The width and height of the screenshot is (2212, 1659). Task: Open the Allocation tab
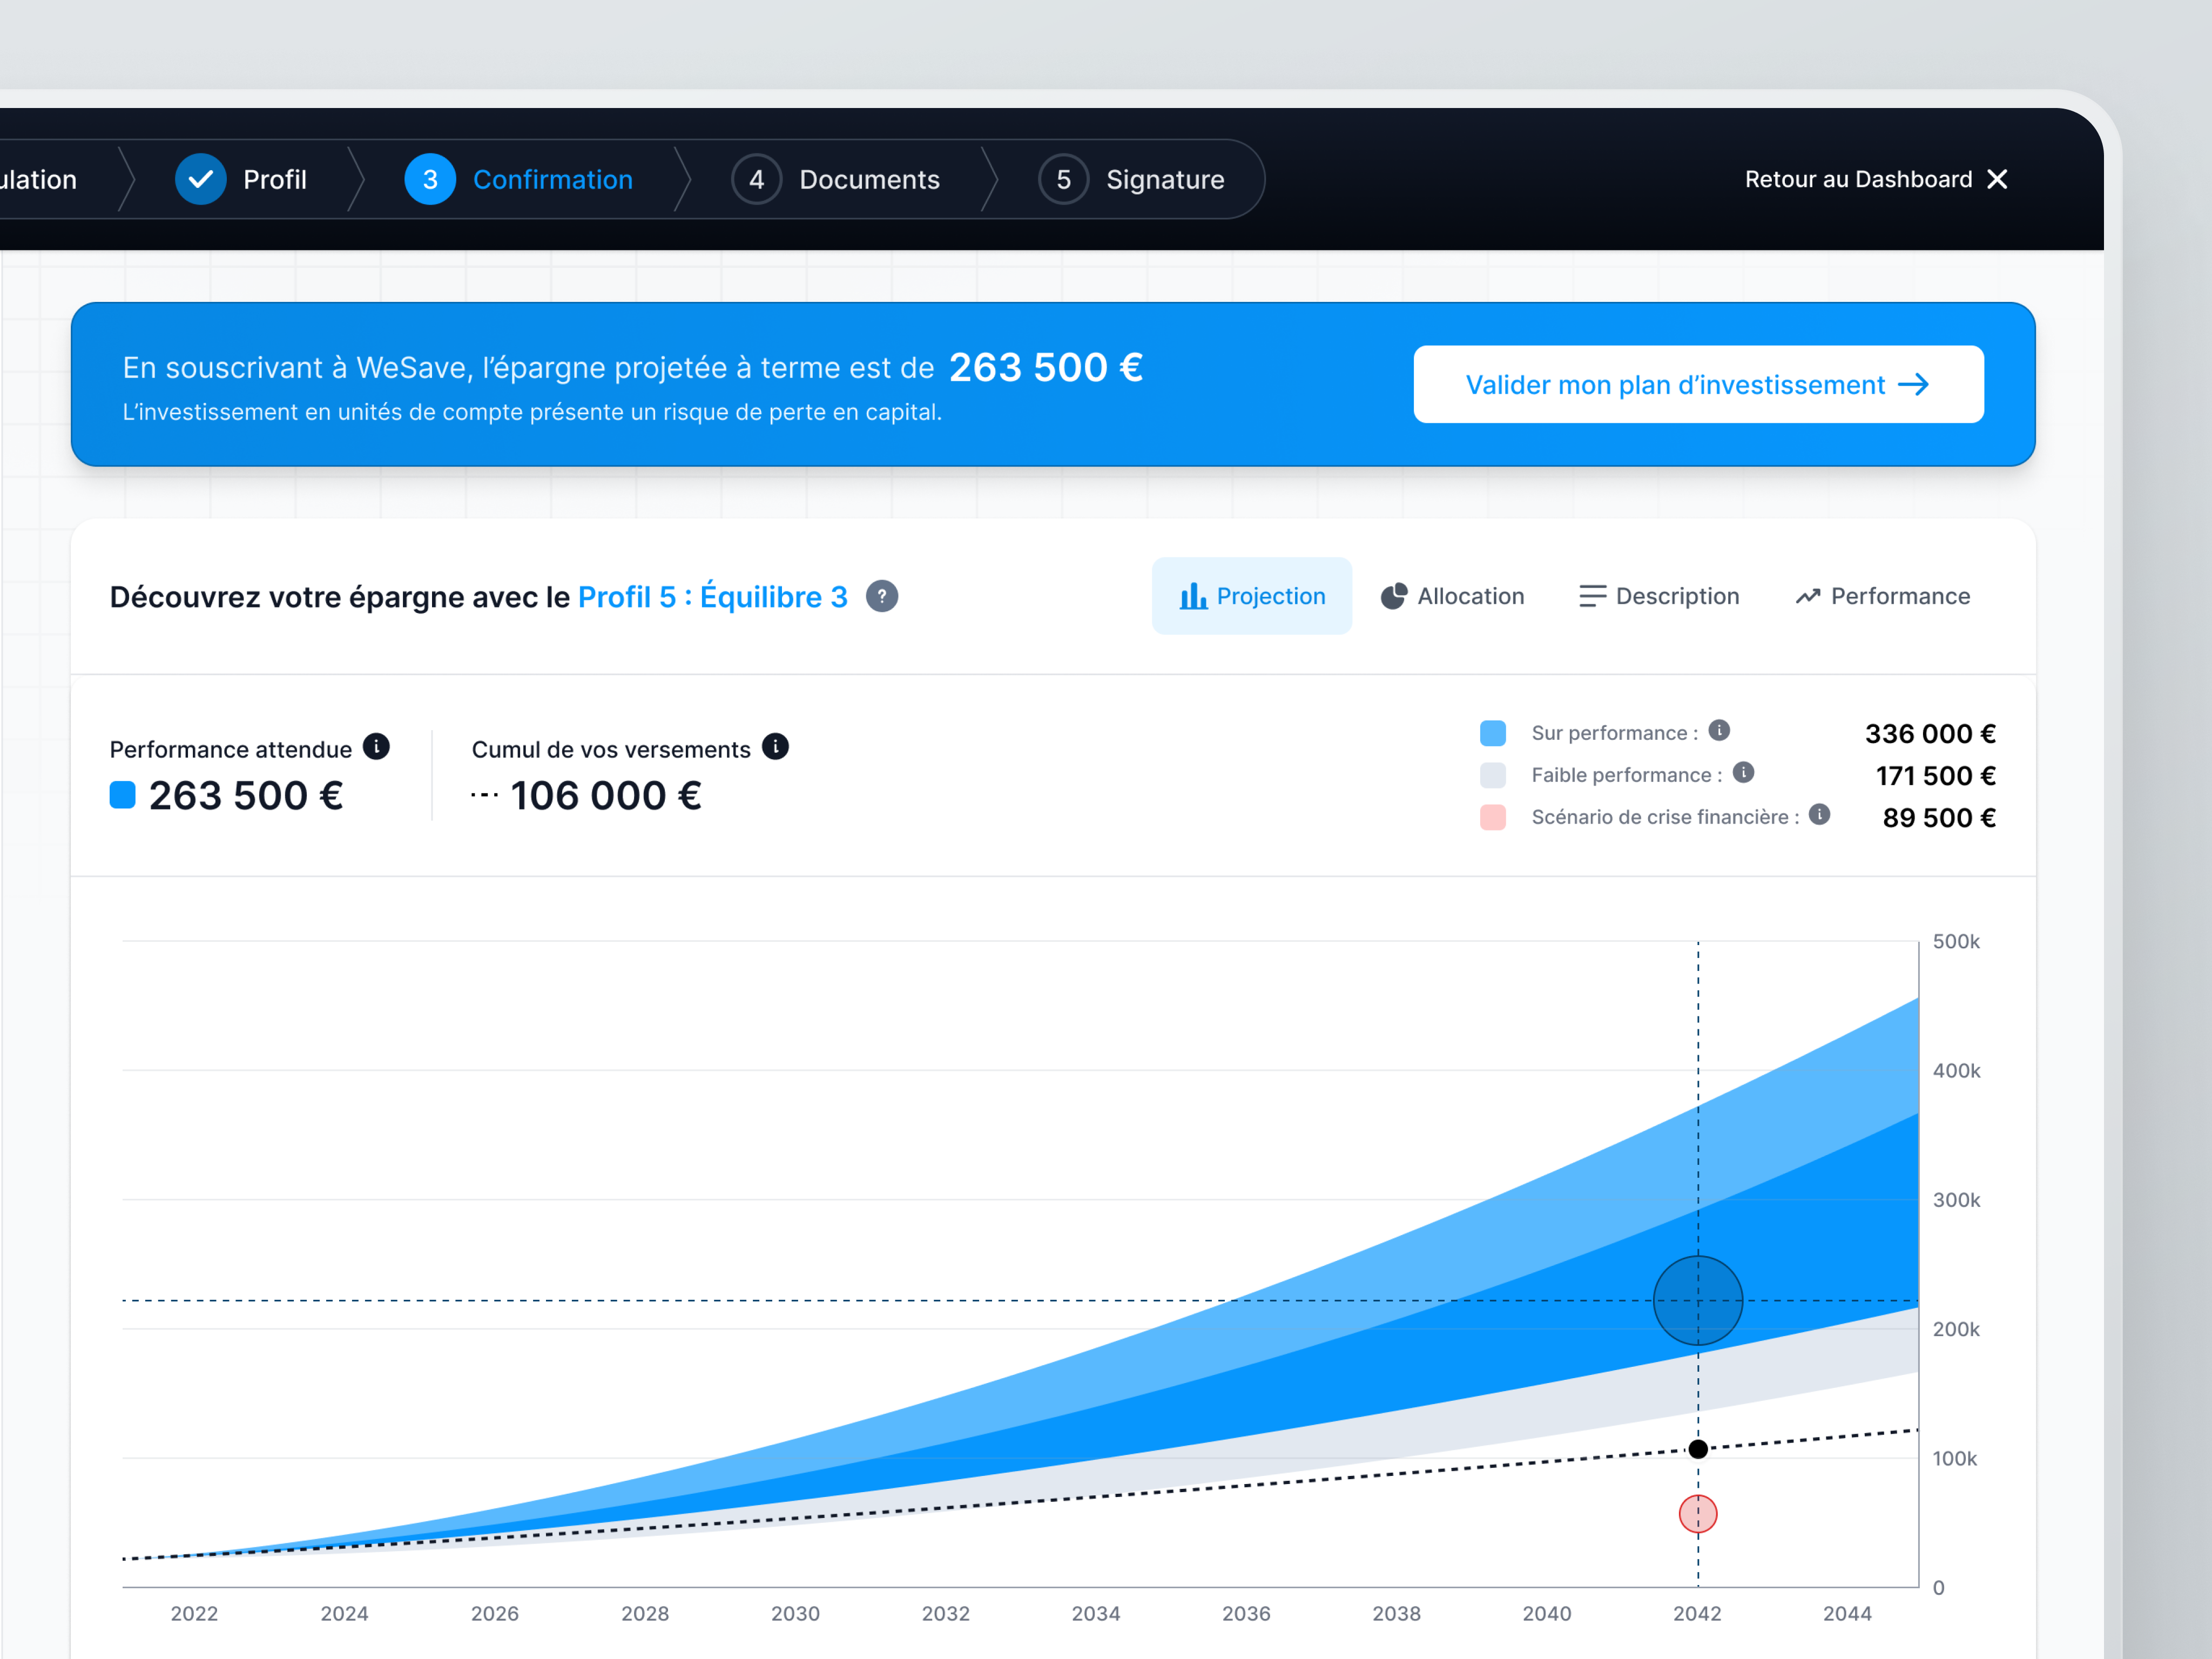(x=1452, y=597)
